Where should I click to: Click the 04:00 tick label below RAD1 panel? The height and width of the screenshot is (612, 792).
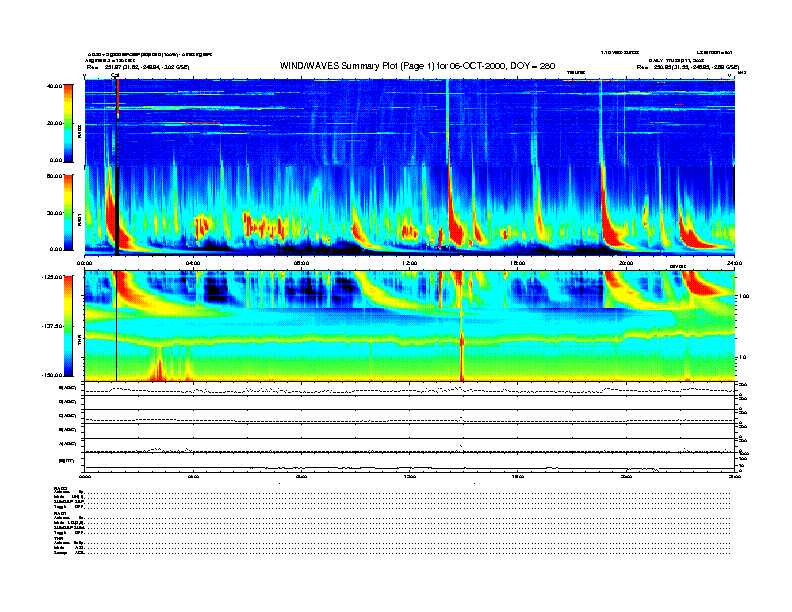193,263
